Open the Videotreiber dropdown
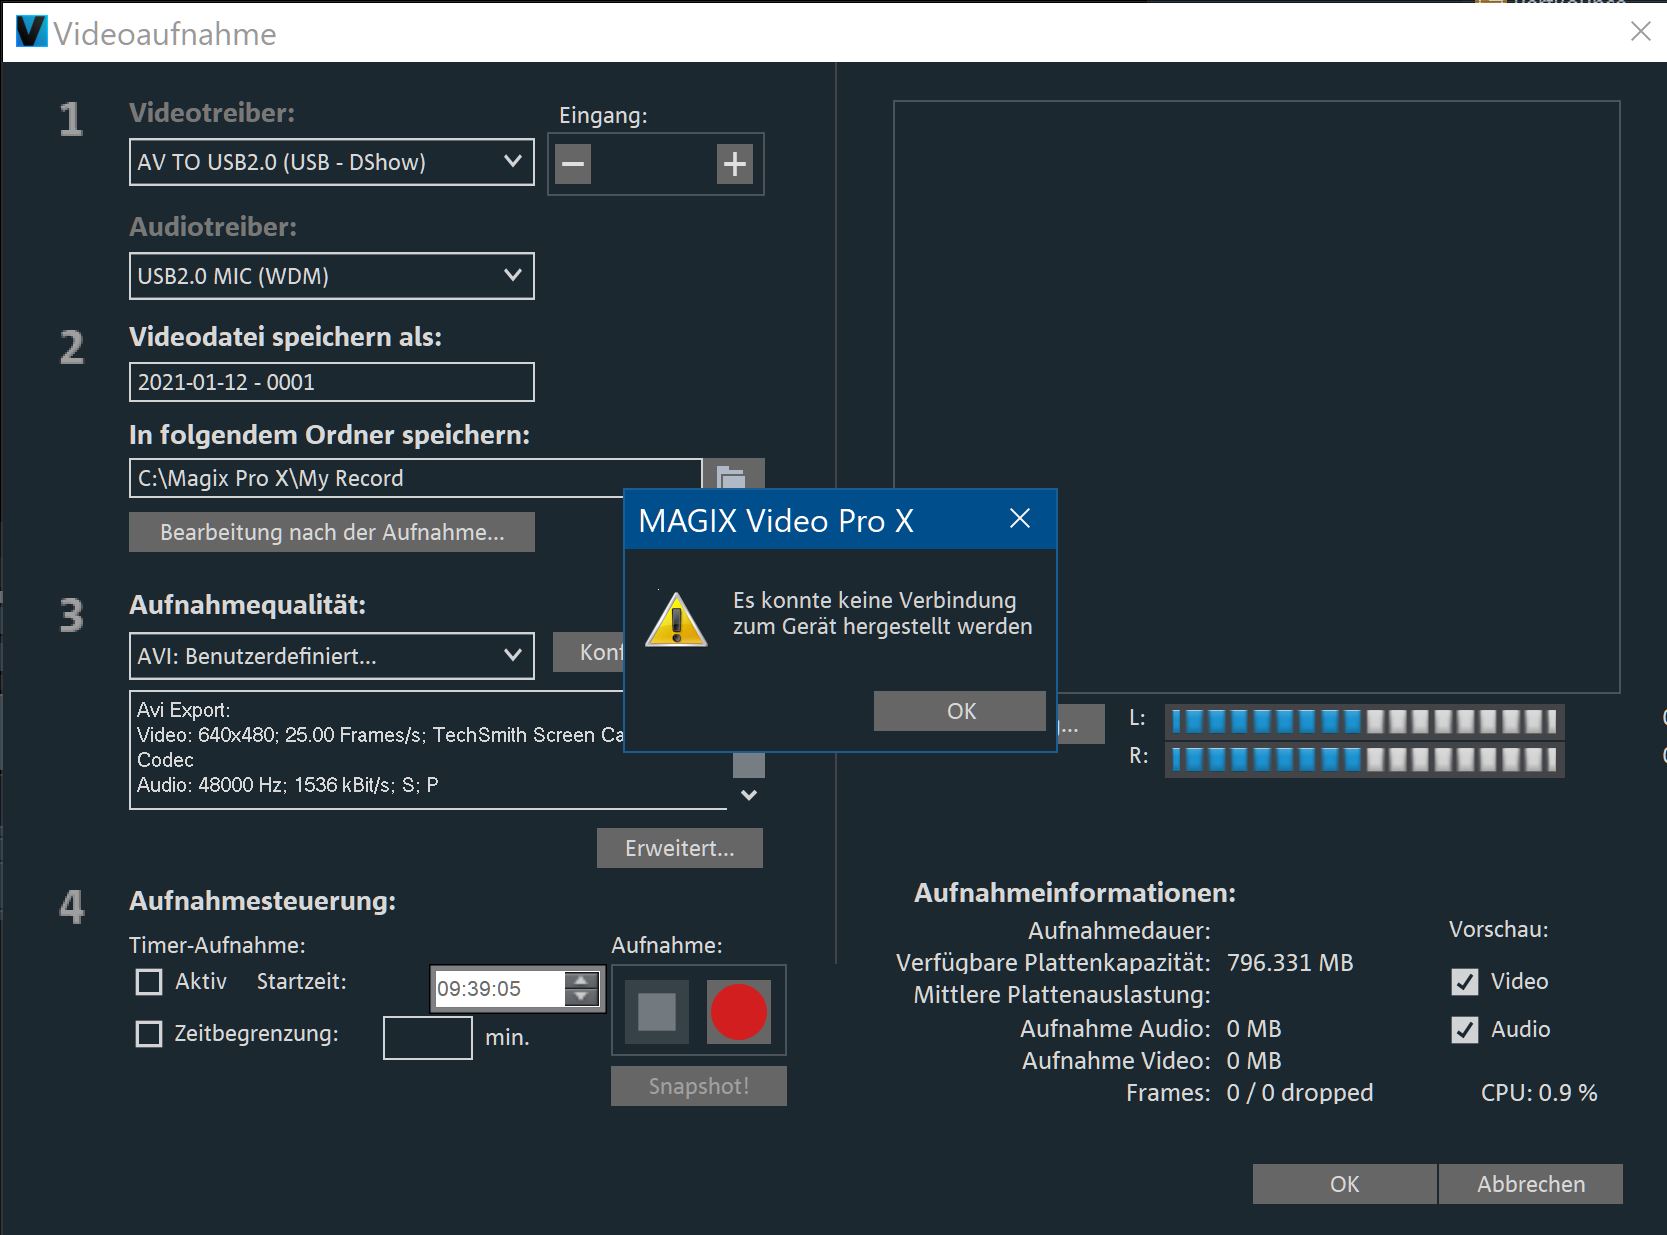 [x=331, y=162]
